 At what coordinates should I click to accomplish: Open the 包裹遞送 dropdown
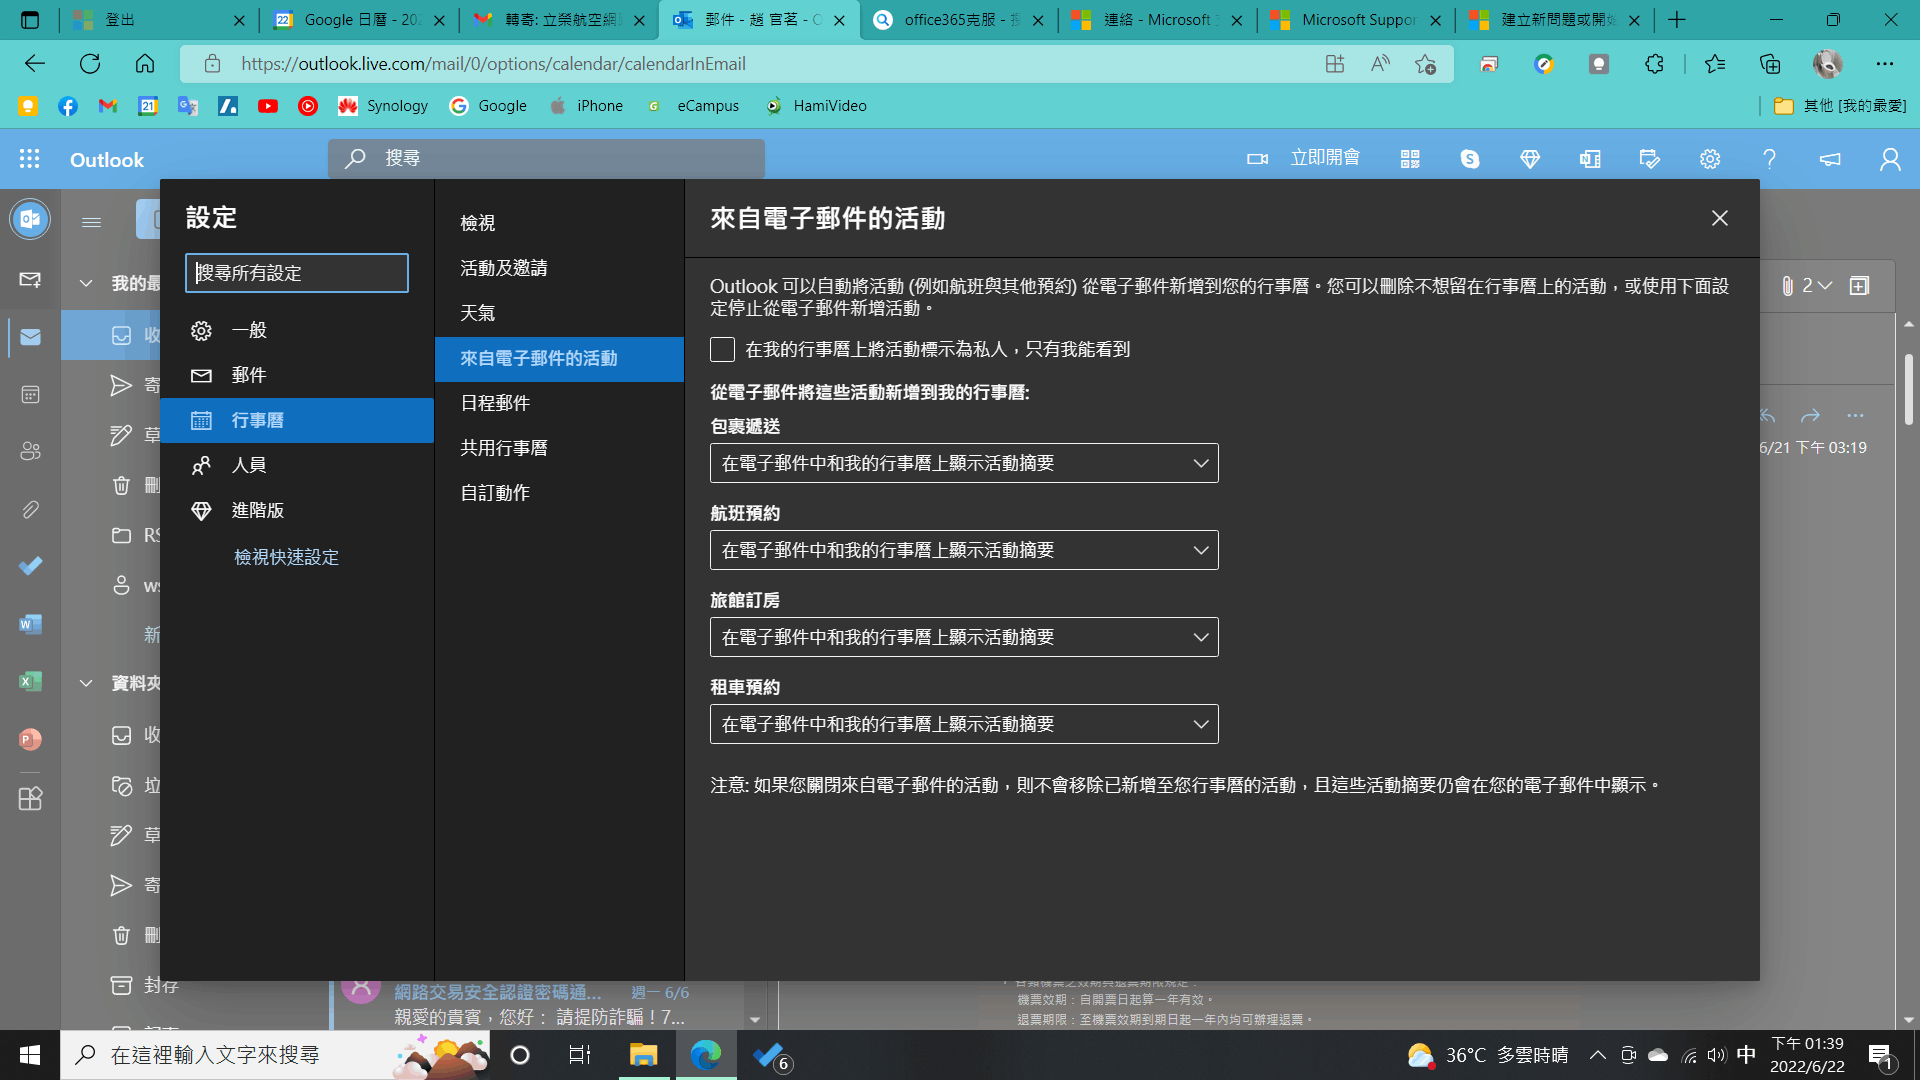tap(963, 463)
